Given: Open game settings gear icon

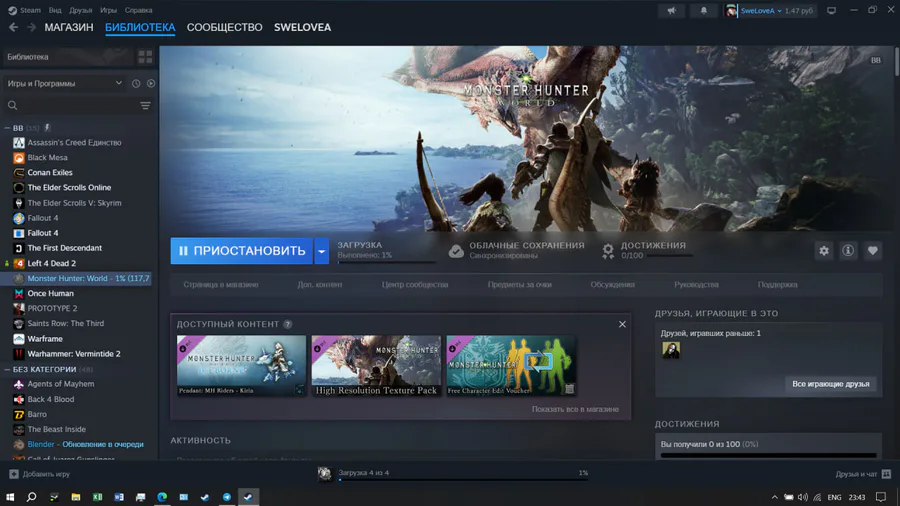Looking at the screenshot, I should tap(824, 251).
